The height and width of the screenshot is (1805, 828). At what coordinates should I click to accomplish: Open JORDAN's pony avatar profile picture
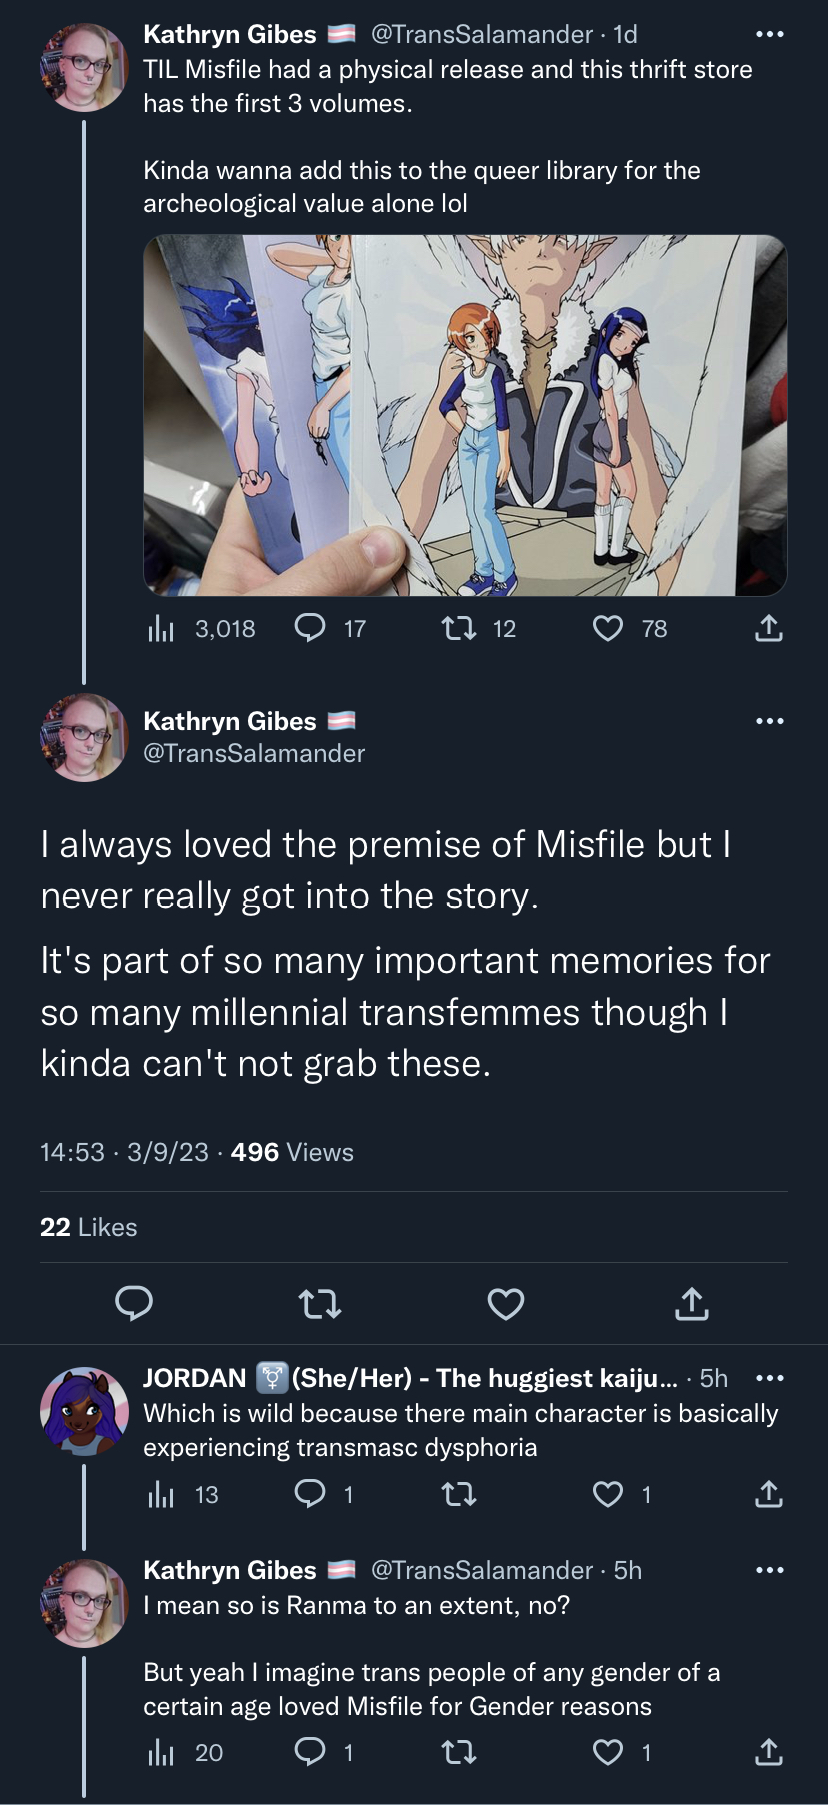tap(84, 1411)
